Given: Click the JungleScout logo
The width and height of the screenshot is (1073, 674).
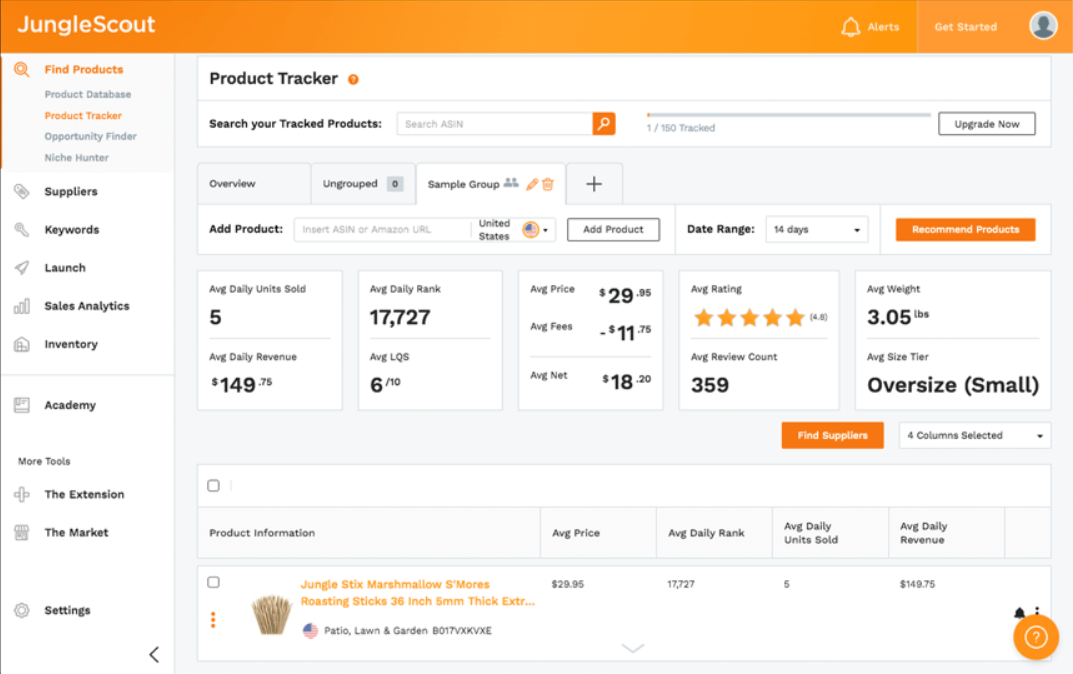Looking at the screenshot, I should [86, 25].
